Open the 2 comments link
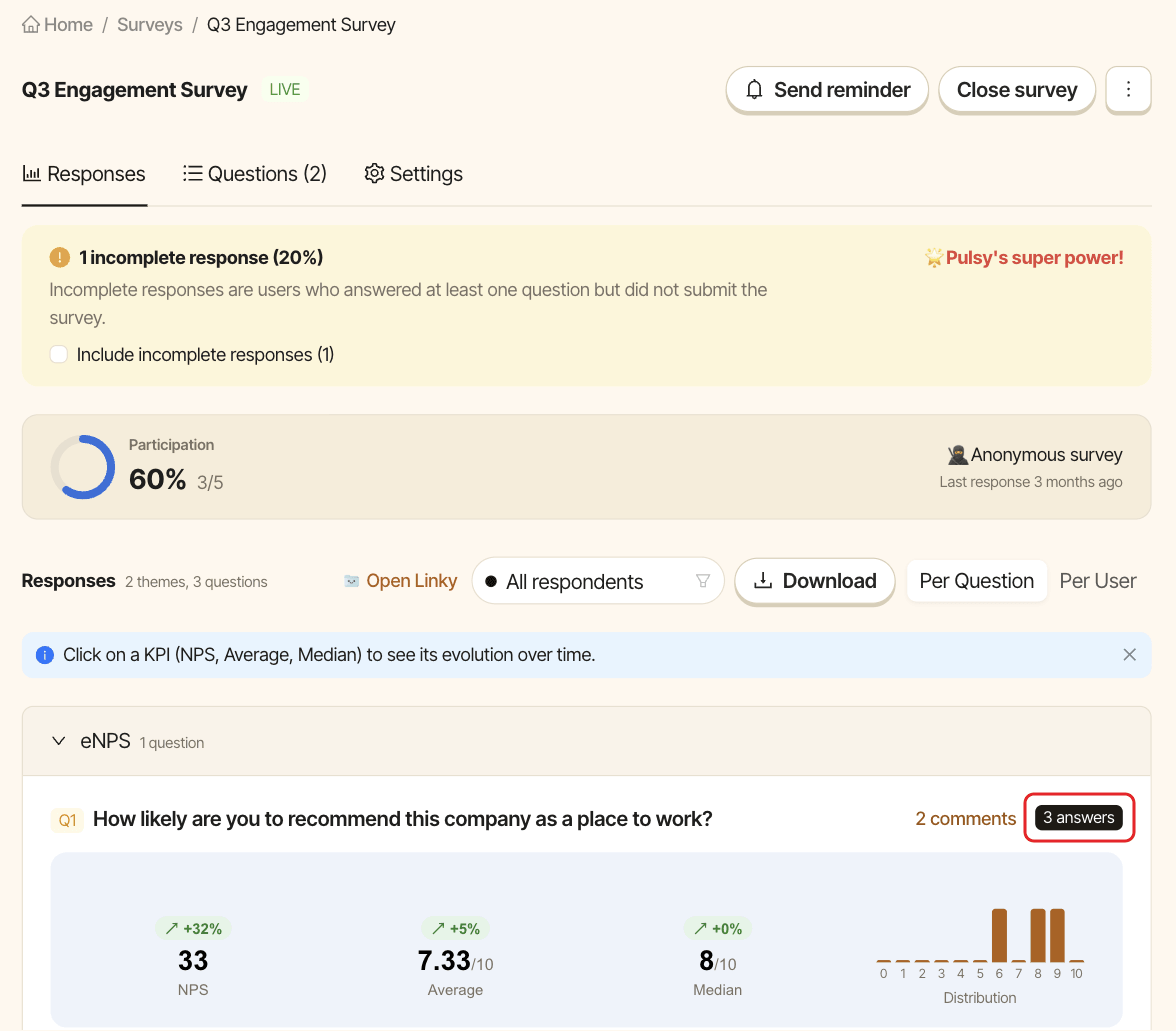Viewport: 1176px width, 1031px height. click(x=965, y=819)
